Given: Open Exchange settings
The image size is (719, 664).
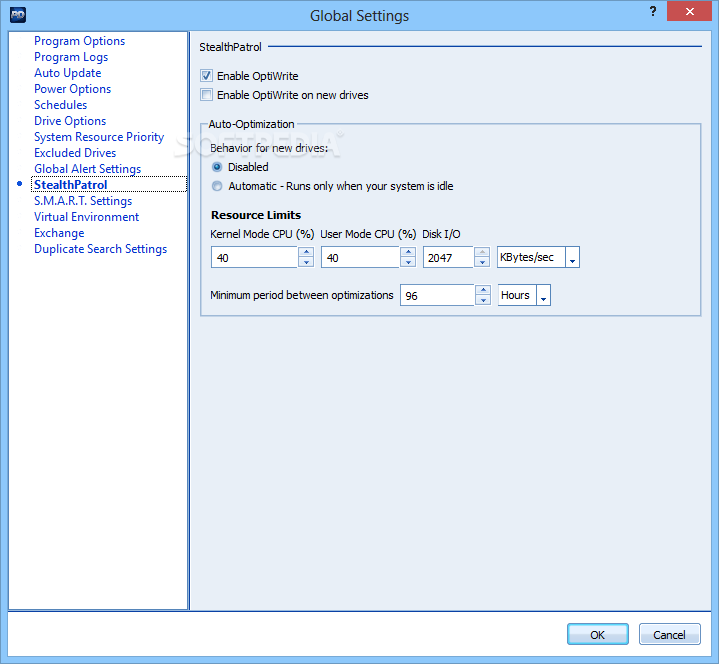Looking at the screenshot, I should pos(59,233).
